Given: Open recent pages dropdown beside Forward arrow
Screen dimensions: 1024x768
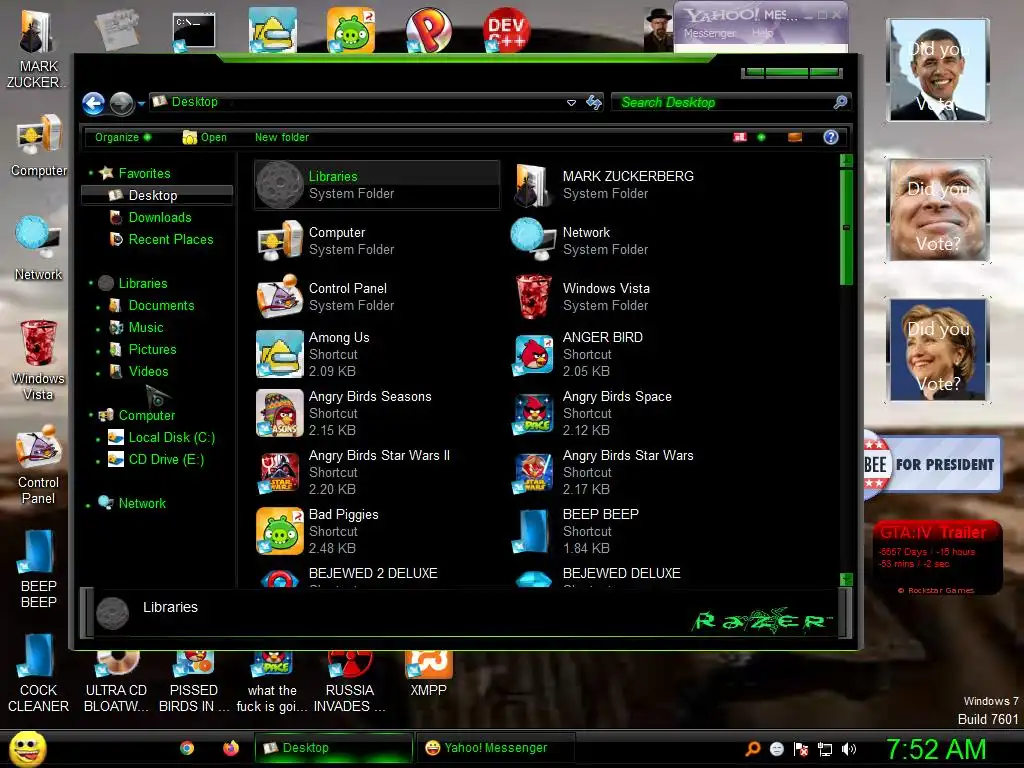Looking at the screenshot, I should tap(141, 103).
